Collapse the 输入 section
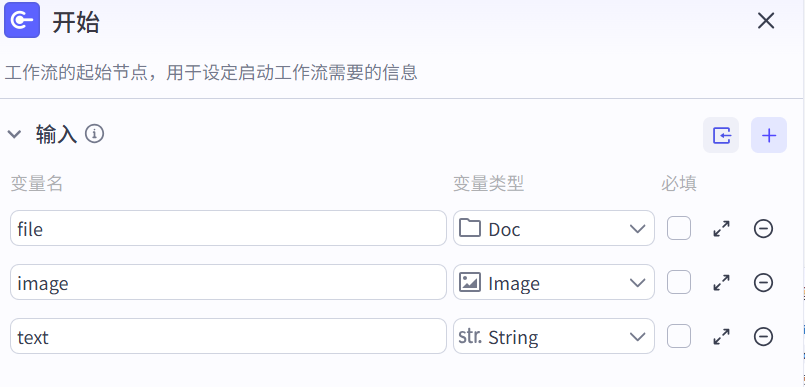The image size is (805, 387). [14, 134]
